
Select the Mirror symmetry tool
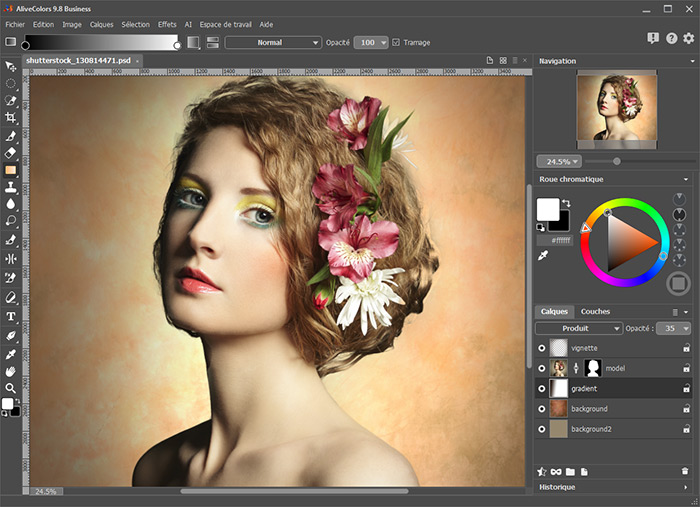pos(10,258)
